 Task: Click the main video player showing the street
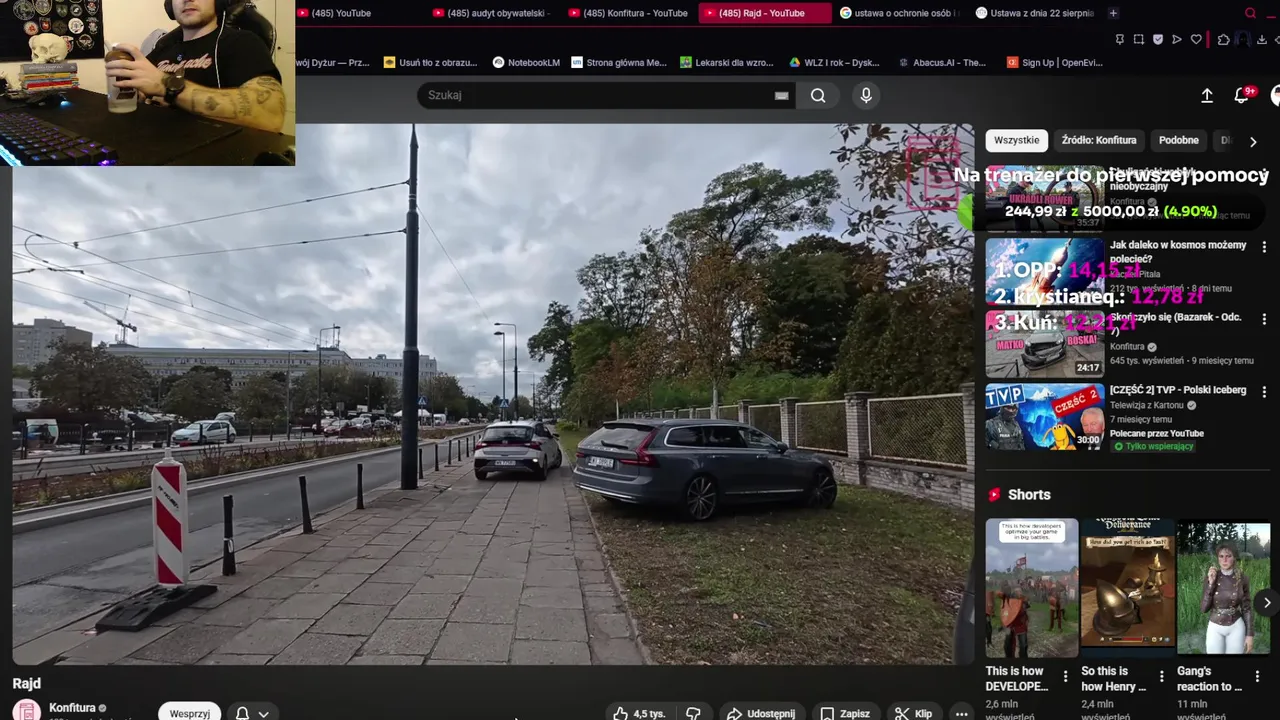coord(493,394)
